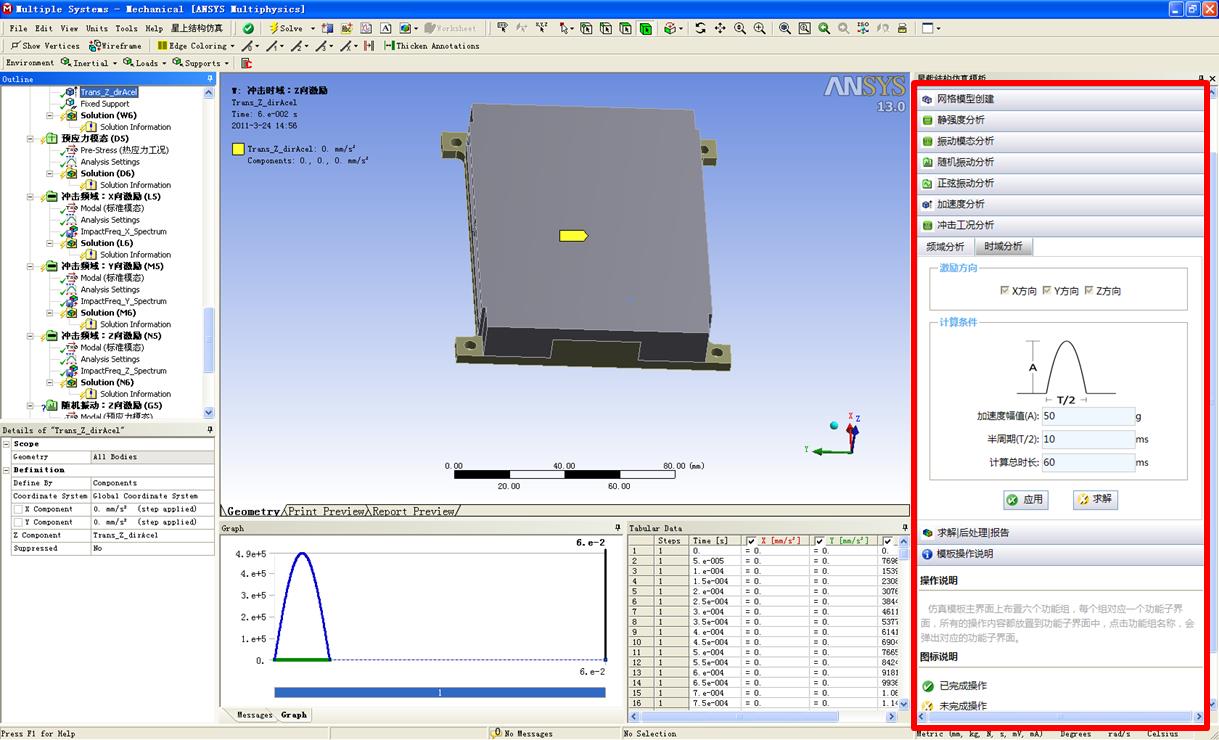Click the Fixed Support tree icon
The height and width of the screenshot is (740, 1219).
click(70, 104)
